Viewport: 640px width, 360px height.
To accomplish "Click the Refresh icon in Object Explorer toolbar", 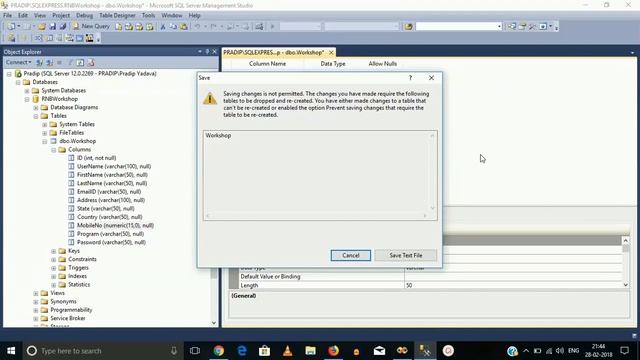I will 80,62.
